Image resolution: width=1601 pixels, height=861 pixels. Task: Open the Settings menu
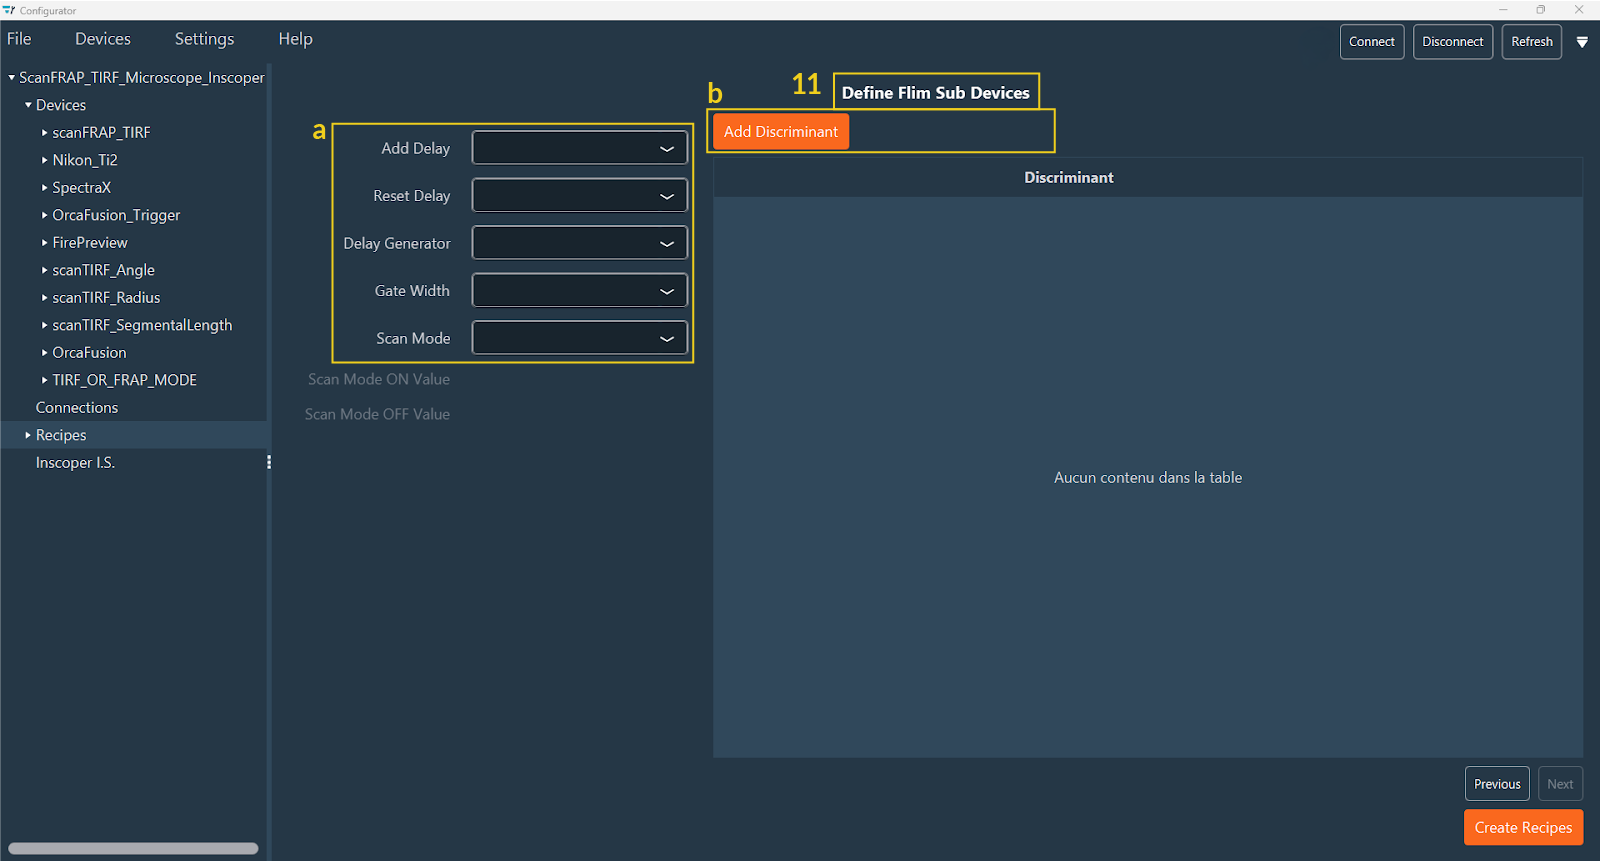204,39
